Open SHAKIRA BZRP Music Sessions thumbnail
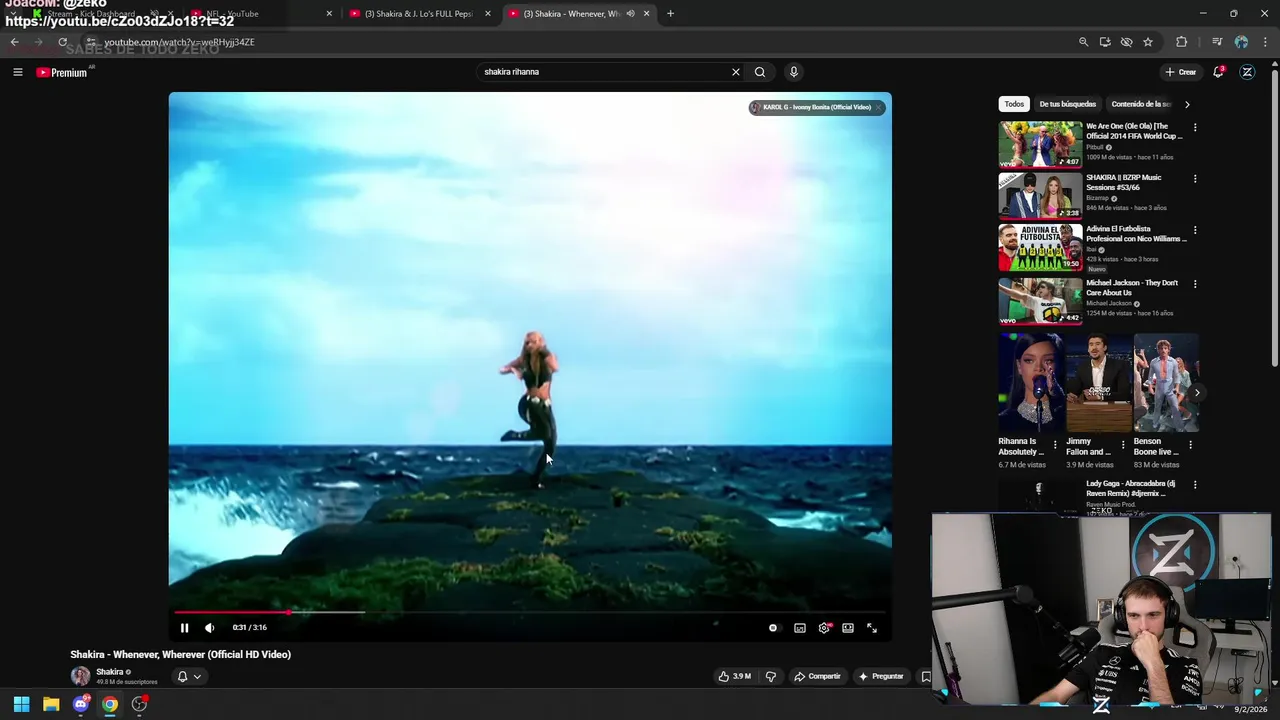The width and height of the screenshot is (1280, 720). pos(1040,195)
